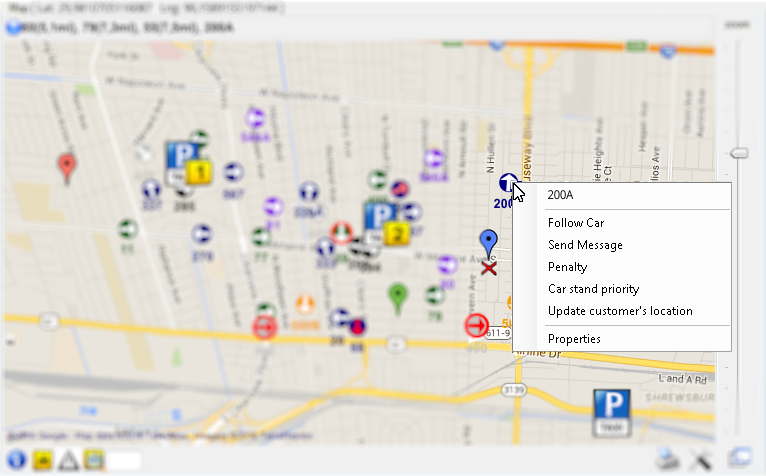766x476 pixels.
Task: Click the blue pin marker on the map
Action: (489, 244)
